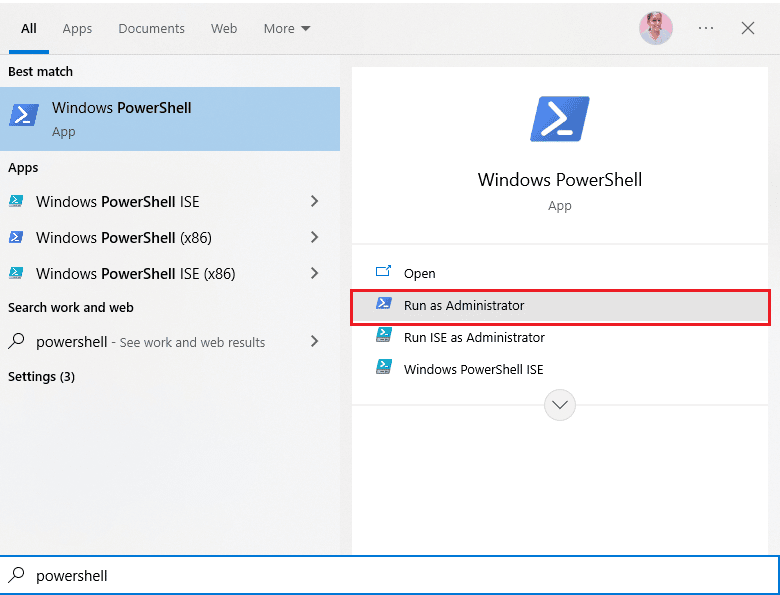Select Run ISE as Administrator
Viewport: 780px width, 595px height.
pos(474,338)
